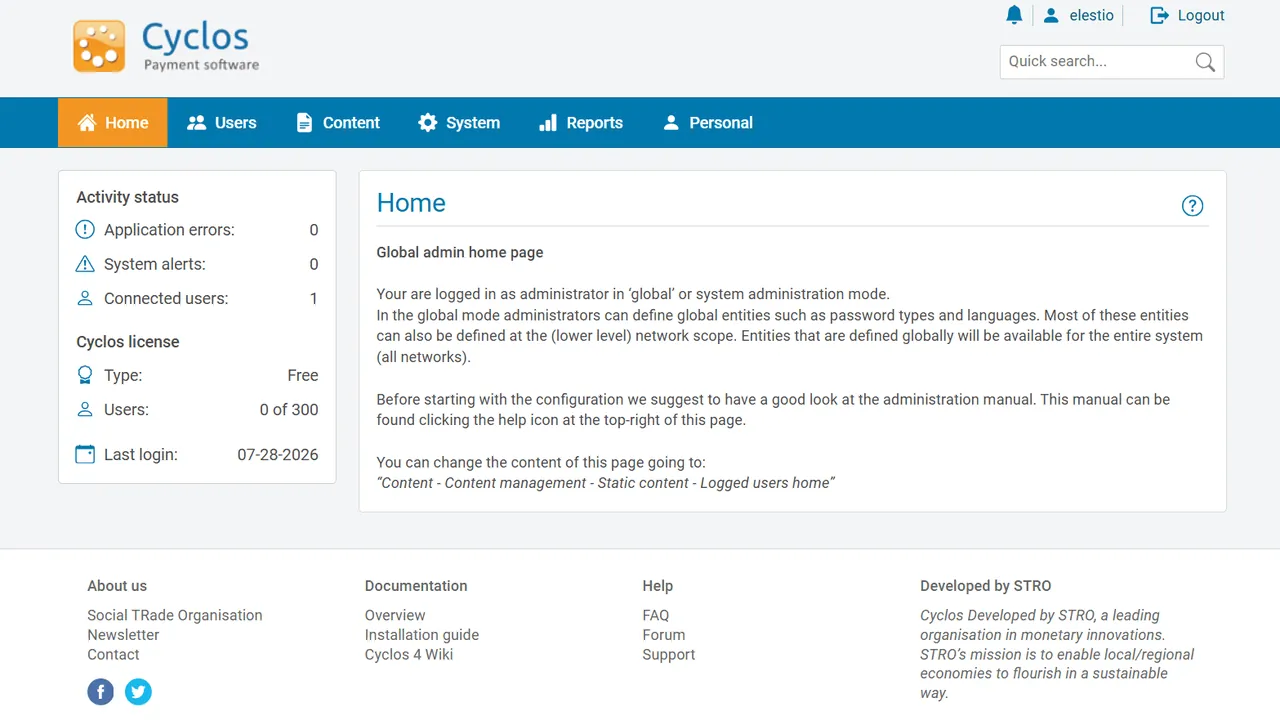The image size is (1280, 725).
Task: Open the elestio username link
Action: 1092,15
